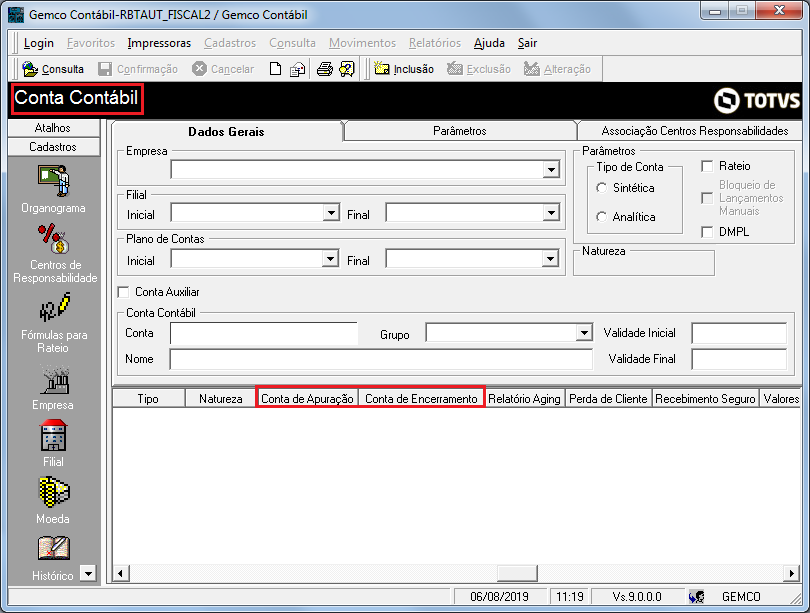Click the Cancelar toolbar button
This screenshot has width=810, height=613.
pos(223,69)
